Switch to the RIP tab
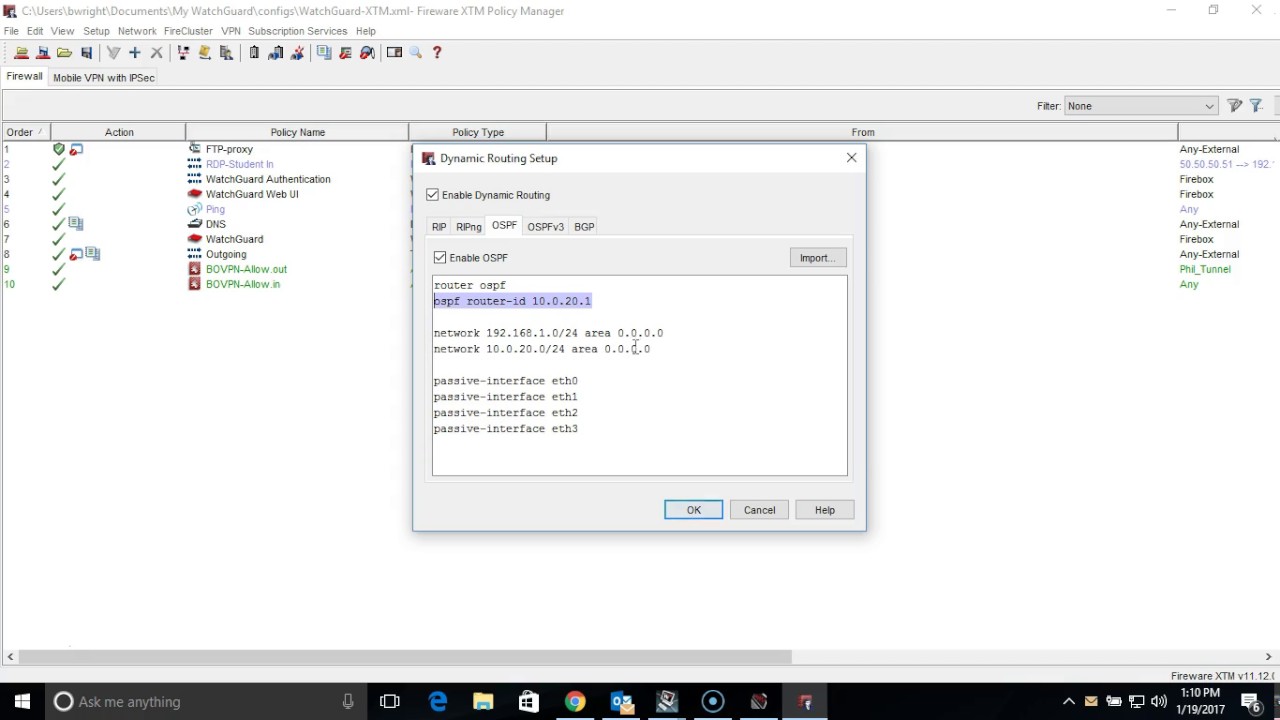This screenshot has height=720, width=1280. [439, 227]
